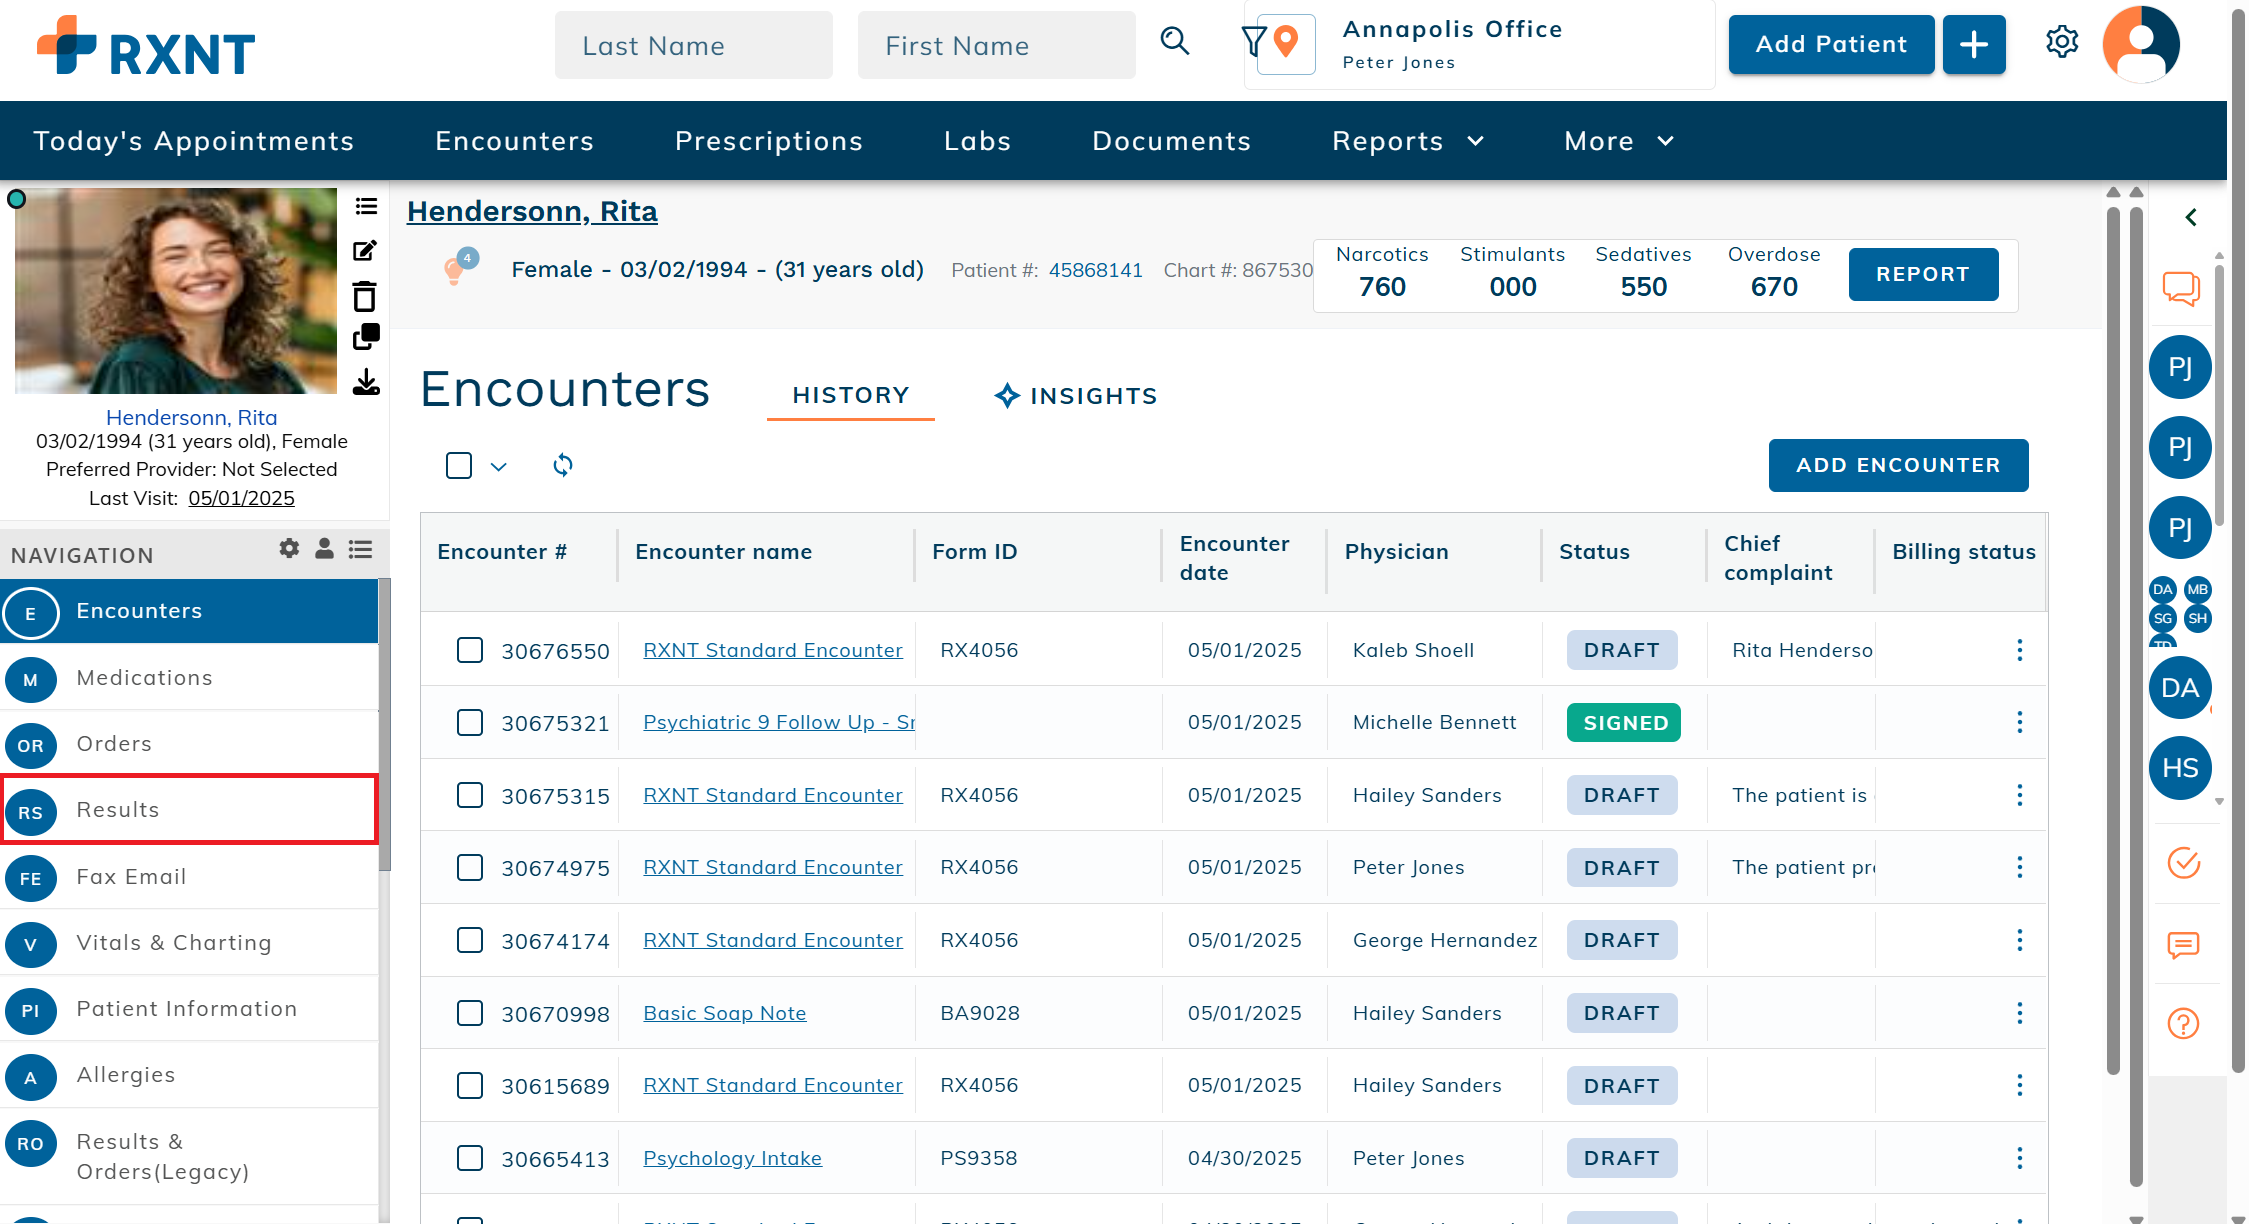Open the Hendersonn, Rita heading link

click(532, 211)
